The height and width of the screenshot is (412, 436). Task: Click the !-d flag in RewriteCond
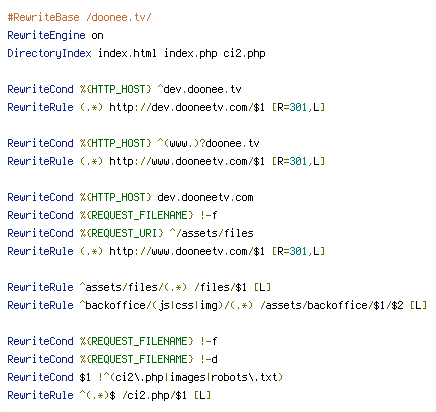(x=209, y=359)
